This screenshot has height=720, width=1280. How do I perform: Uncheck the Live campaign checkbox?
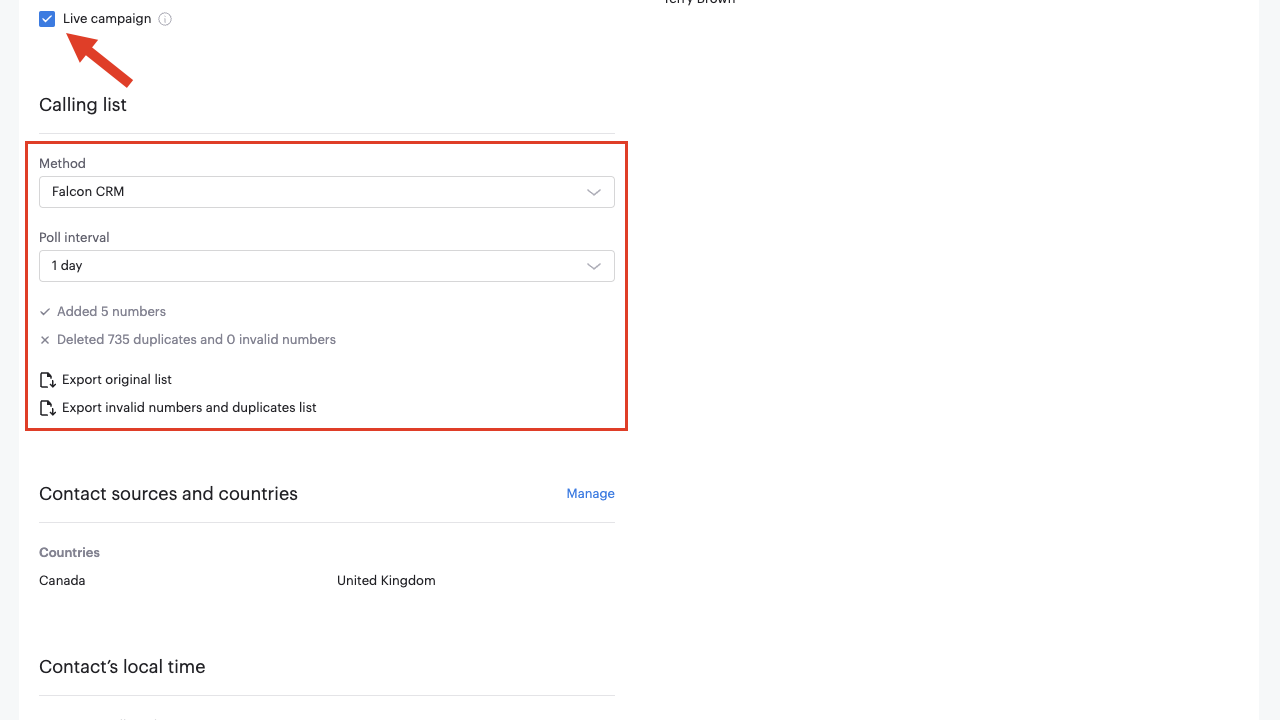pos(47,19)
